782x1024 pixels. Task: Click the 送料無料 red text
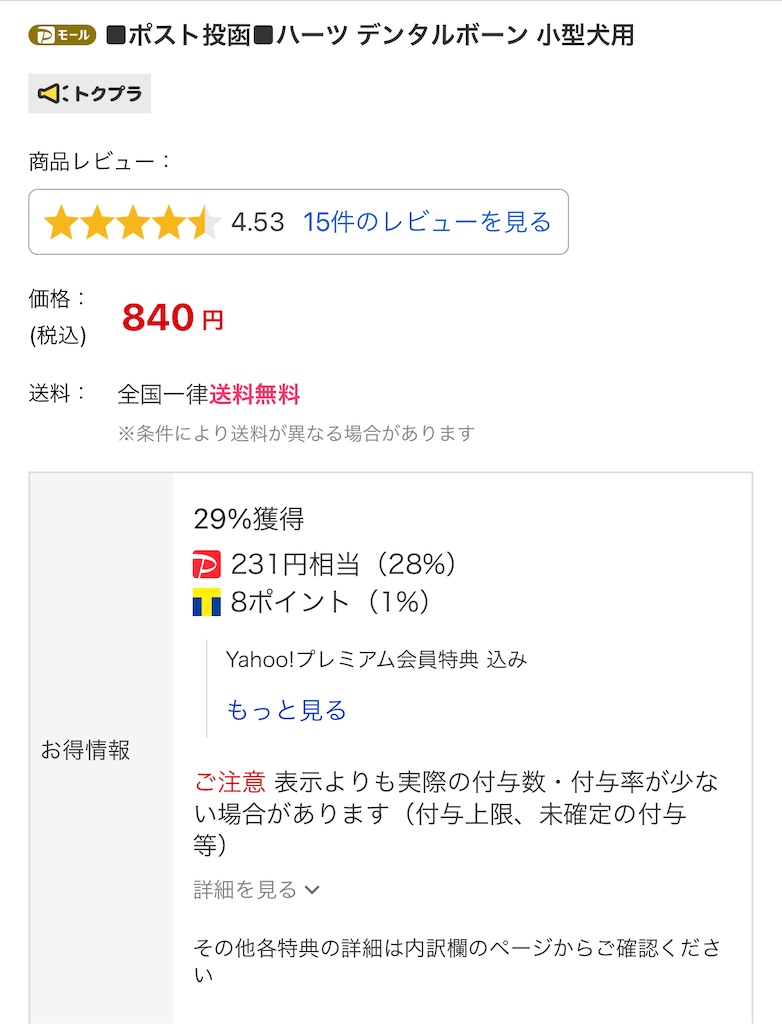pyautogui.click(x=254, y=394)
